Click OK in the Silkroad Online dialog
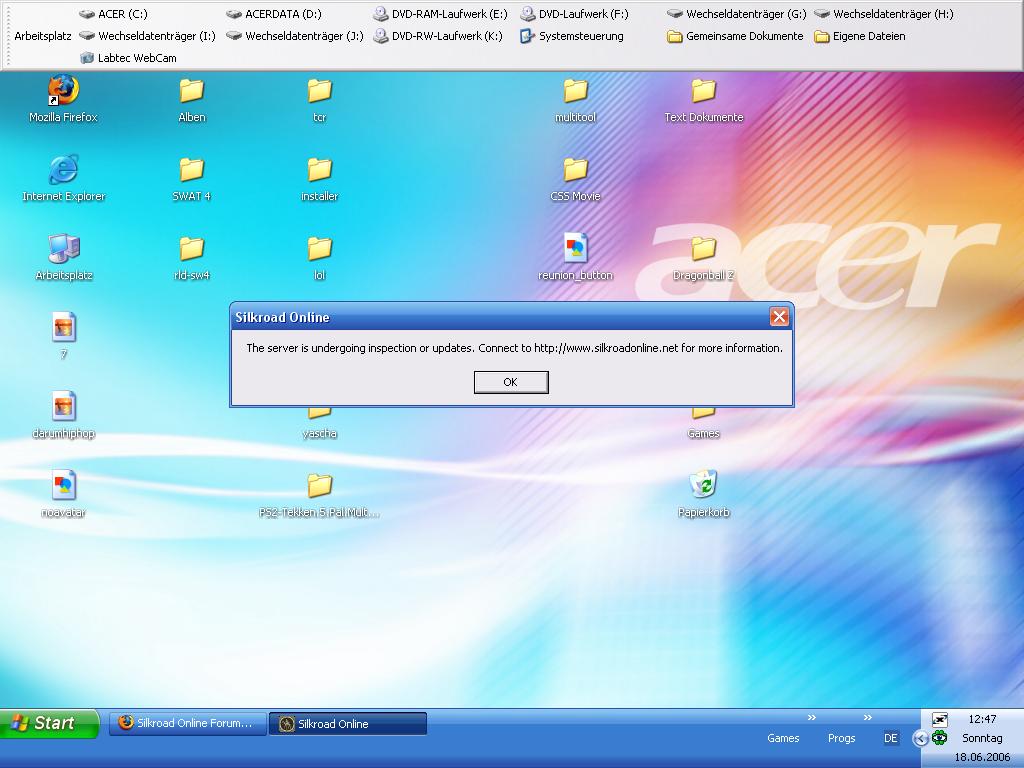Screen dimensions: 1024x768 tap(510, 382)
